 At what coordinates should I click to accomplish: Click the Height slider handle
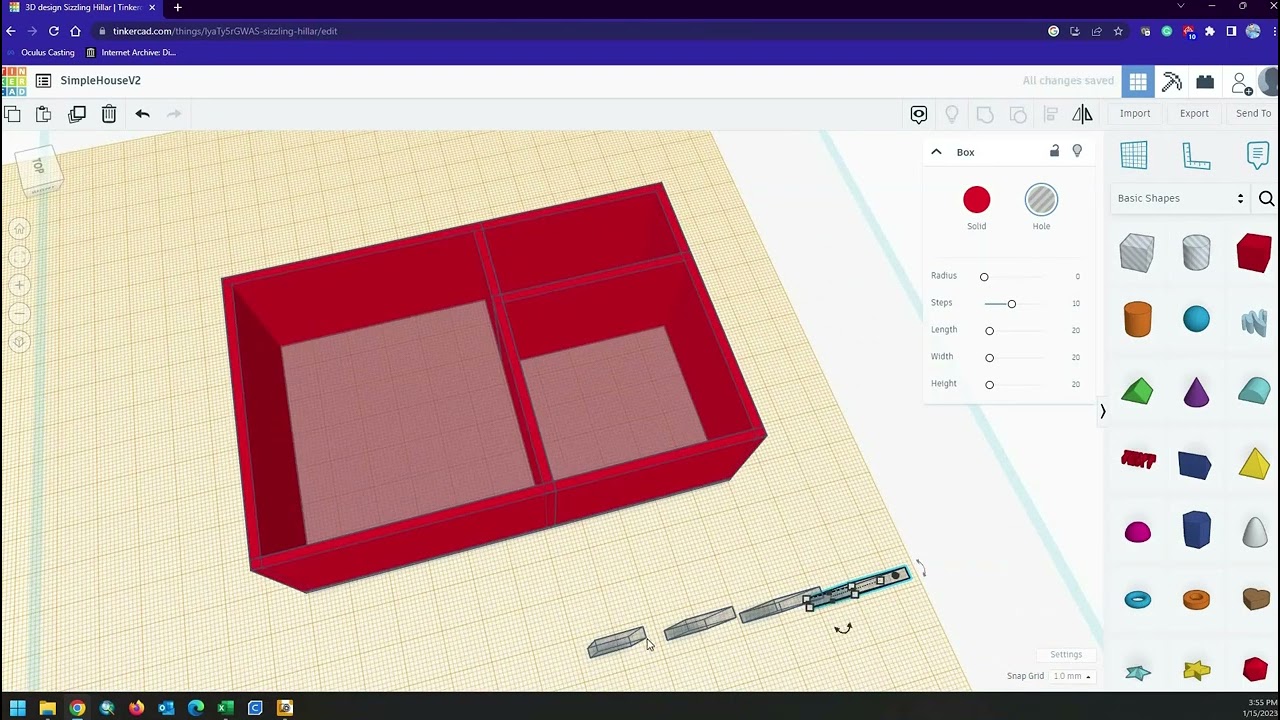(x=989, y=385)
